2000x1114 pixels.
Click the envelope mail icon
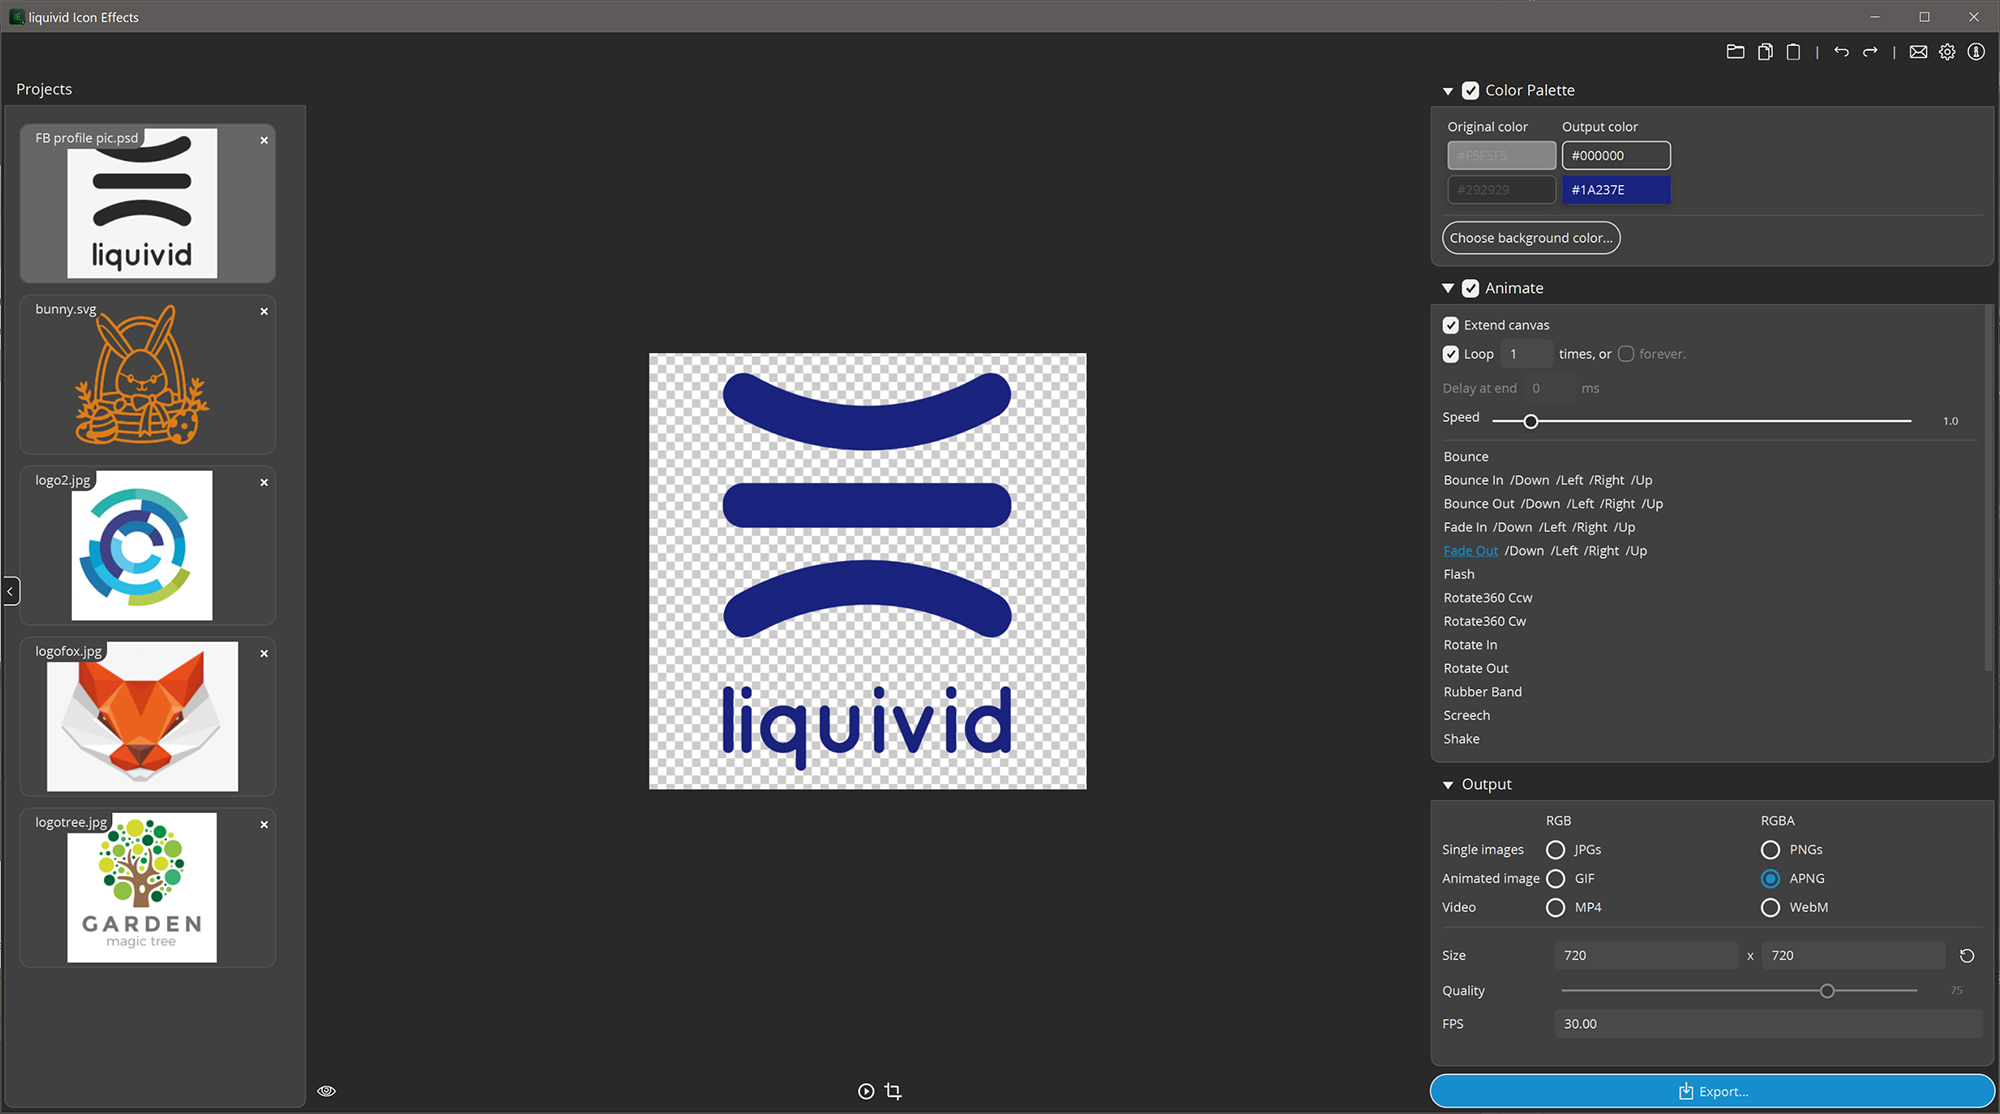[1918, 52]
